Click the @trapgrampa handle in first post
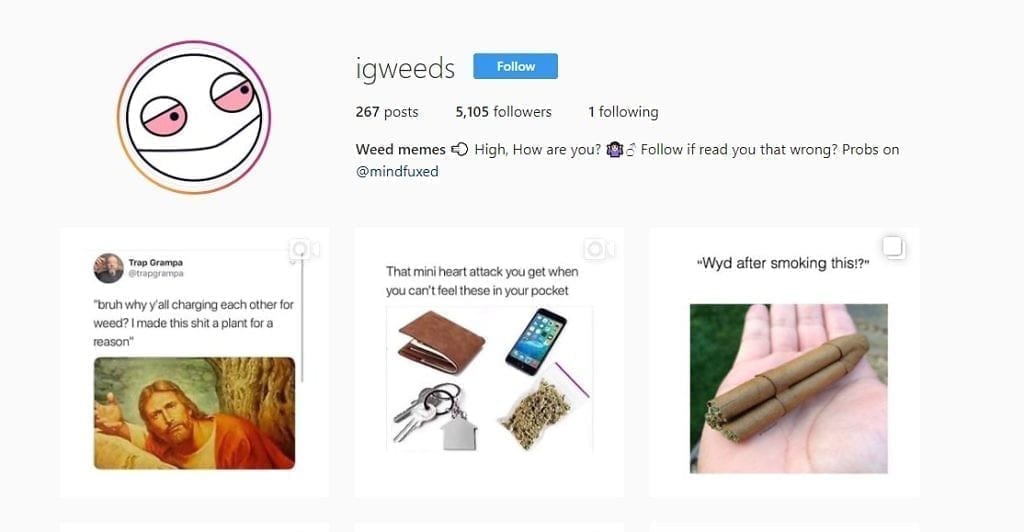This screenshot has width=1024, height=532. 156,274
